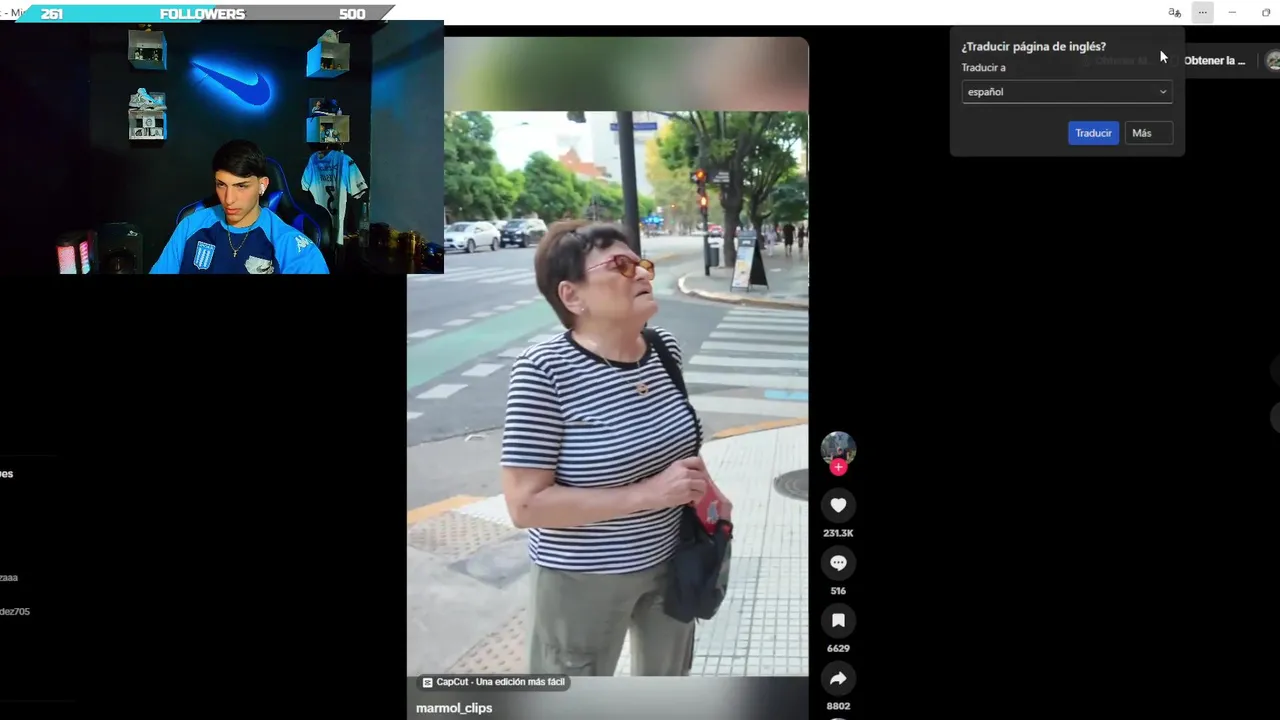Viewport: 1280px width, 720px height.
Task: Save the video with the bookmark icon
Action: [x=838, y=621]
